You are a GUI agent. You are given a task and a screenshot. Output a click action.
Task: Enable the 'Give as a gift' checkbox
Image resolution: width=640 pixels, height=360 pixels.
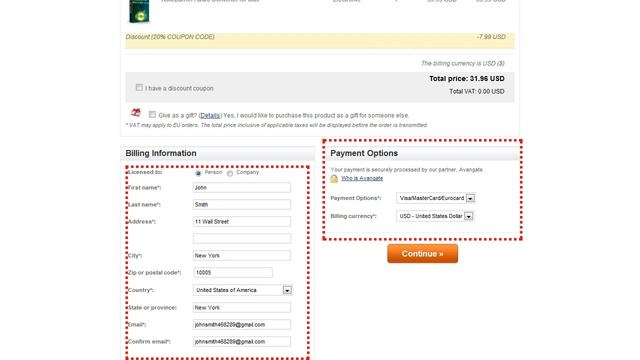click(x=152, y=114)
